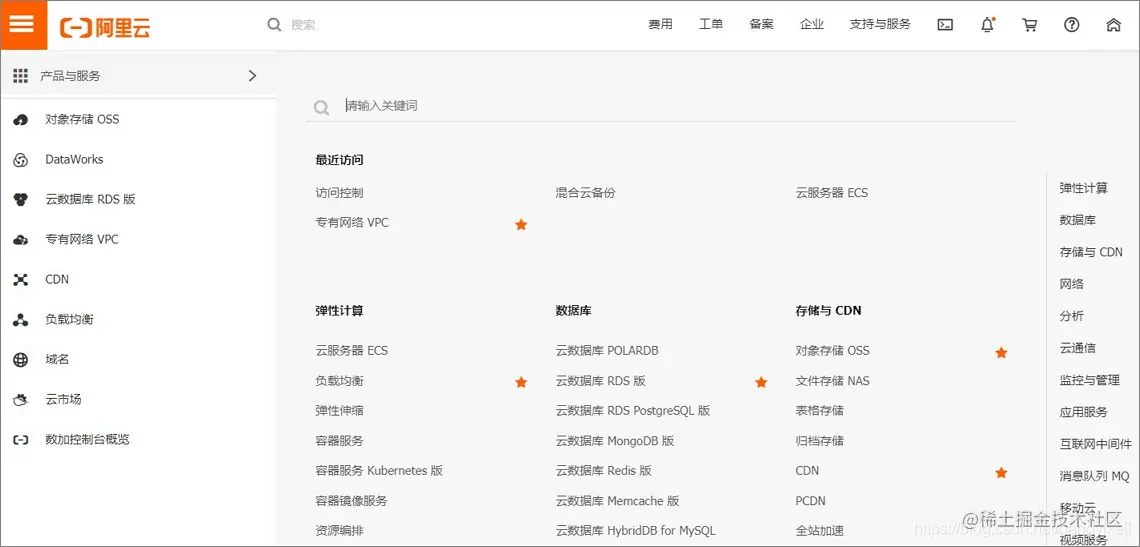Open the shopping cart

pyautogui.click(x=1029, y=25)
